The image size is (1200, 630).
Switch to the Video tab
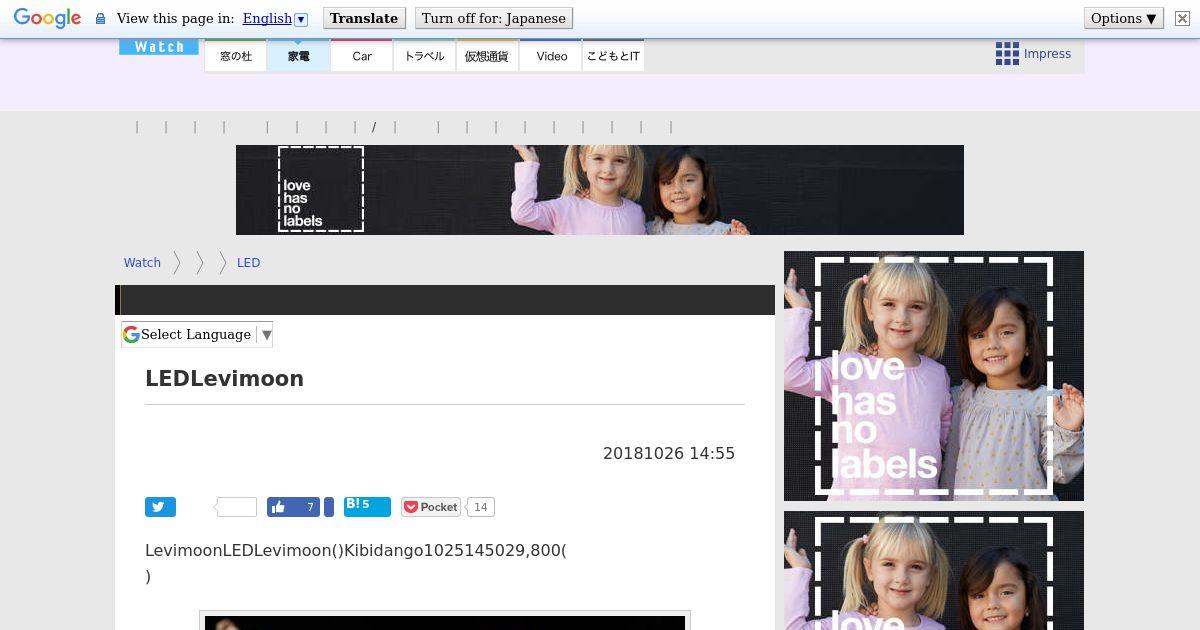click(551, 56)
